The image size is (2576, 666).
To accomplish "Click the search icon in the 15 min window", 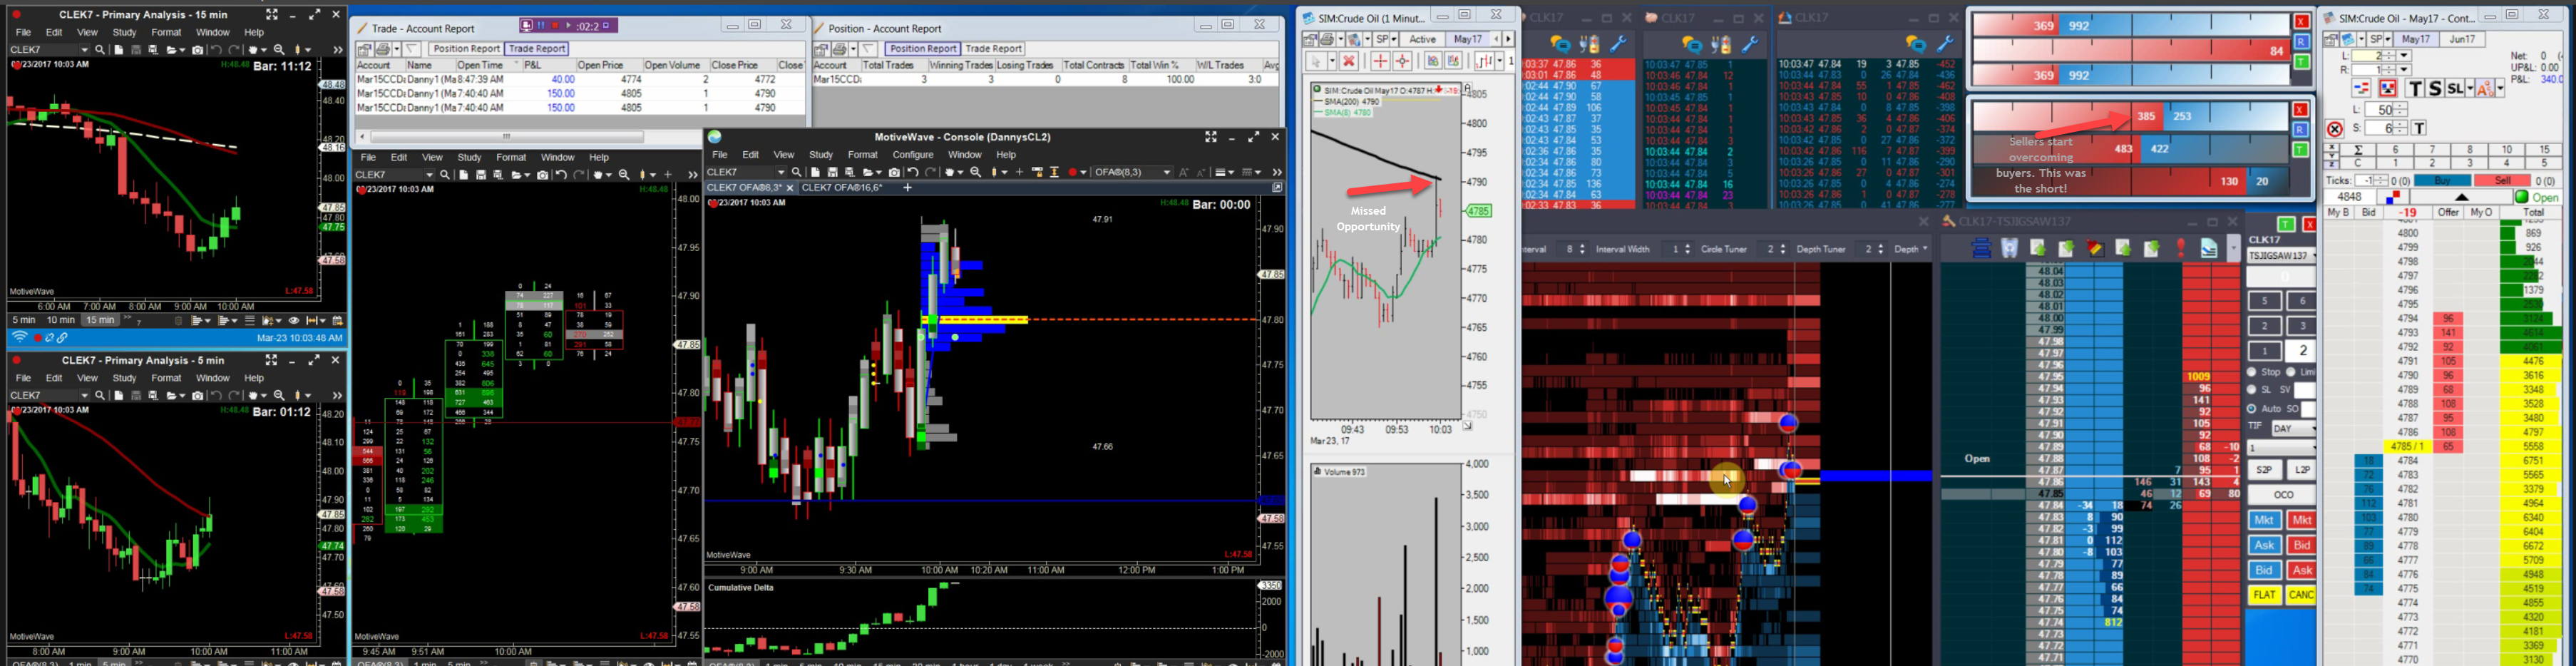I will 100,49.
